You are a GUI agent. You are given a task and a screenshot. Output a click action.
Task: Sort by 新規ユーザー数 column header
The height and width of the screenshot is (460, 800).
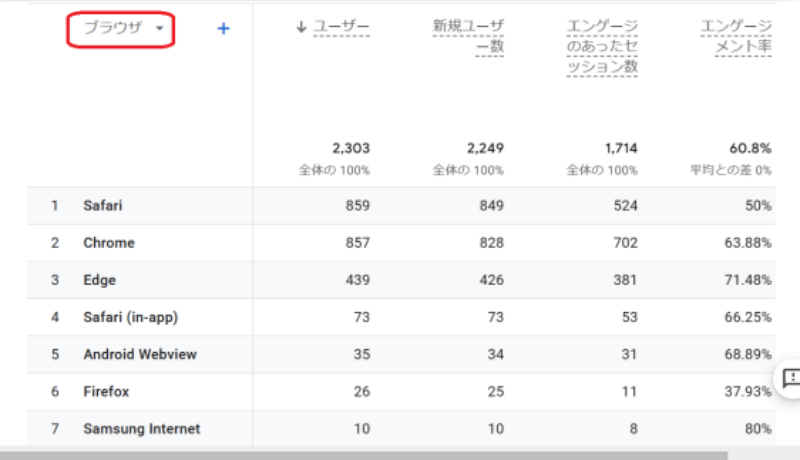468,36
